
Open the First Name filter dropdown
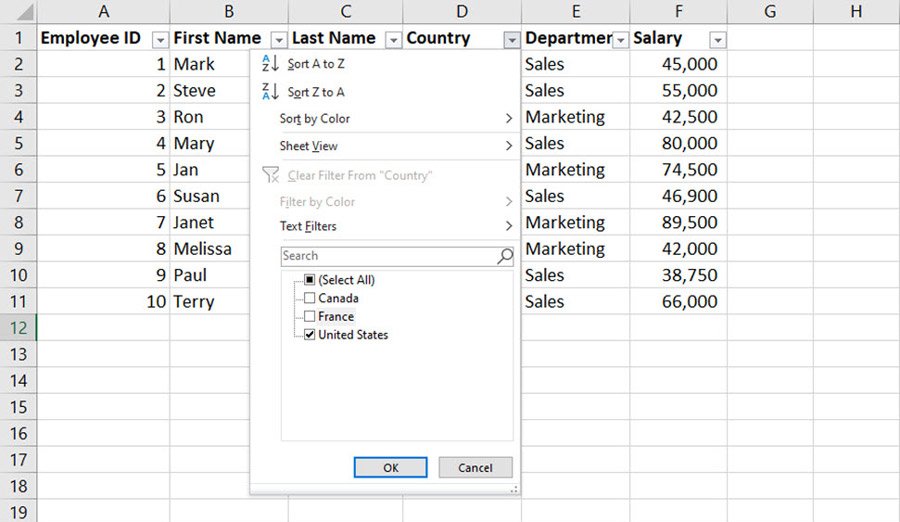(279, 40)
